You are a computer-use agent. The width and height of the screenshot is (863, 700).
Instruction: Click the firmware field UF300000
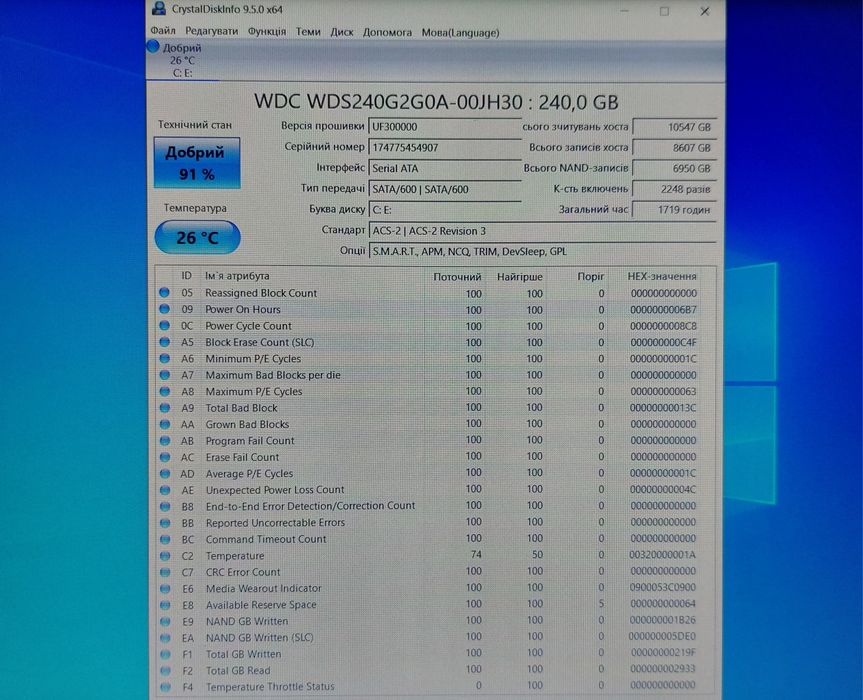[x=445, y=127]
